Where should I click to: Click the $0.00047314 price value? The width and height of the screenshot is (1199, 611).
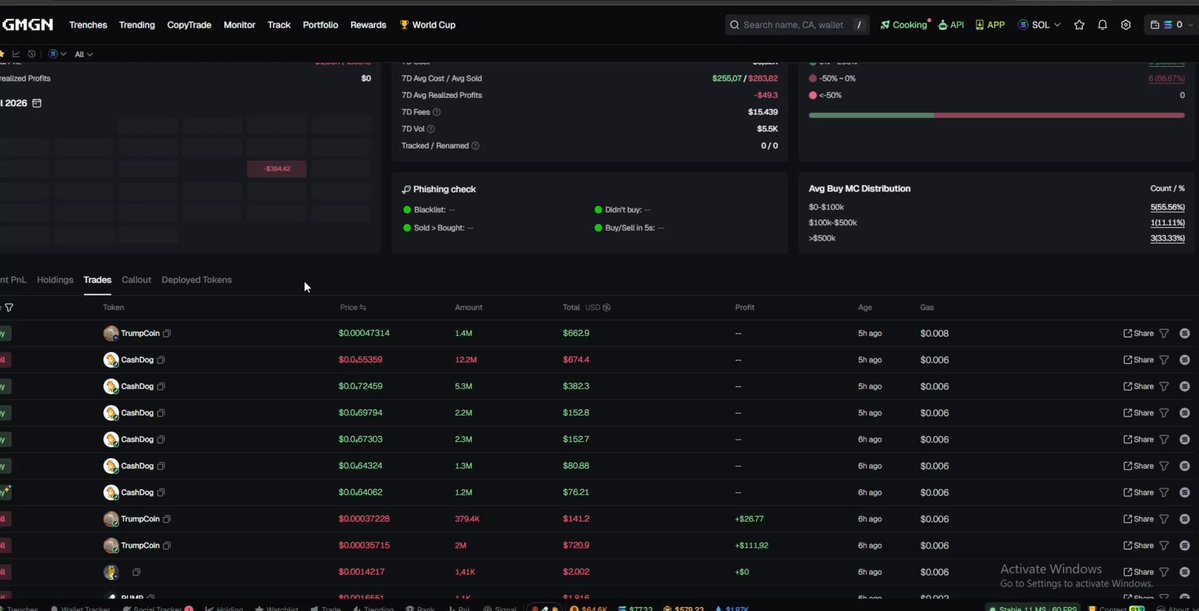tap(364, 333)
